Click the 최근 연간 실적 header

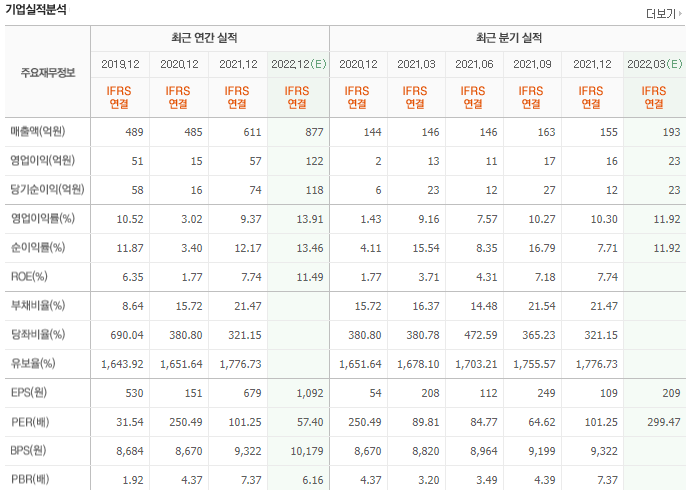pyautogui.click(x=204, y=38)
